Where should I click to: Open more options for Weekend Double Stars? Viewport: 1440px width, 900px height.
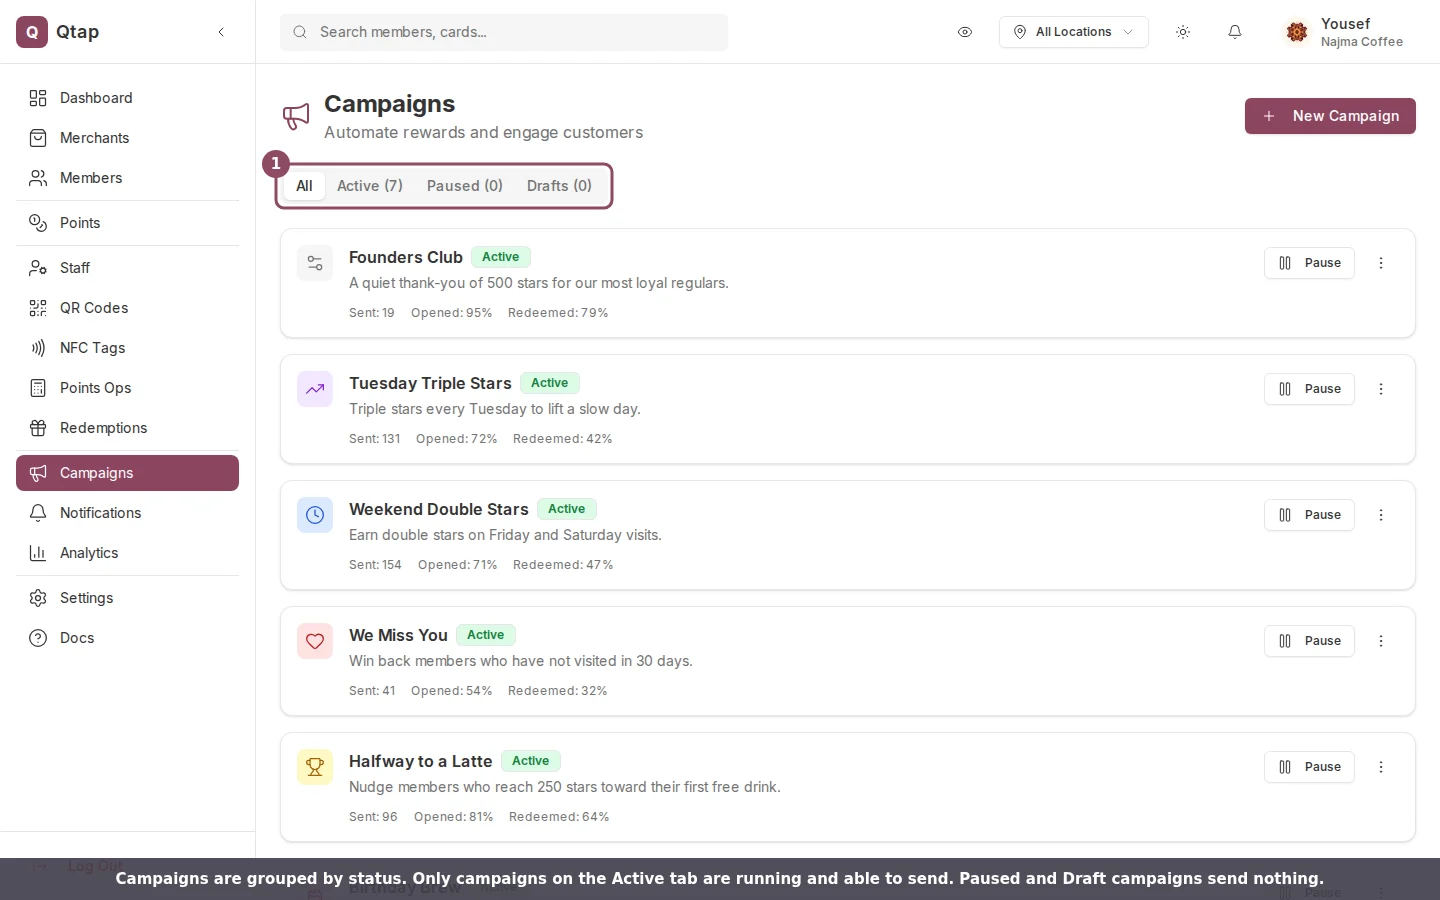click(x=1381, y=515)
